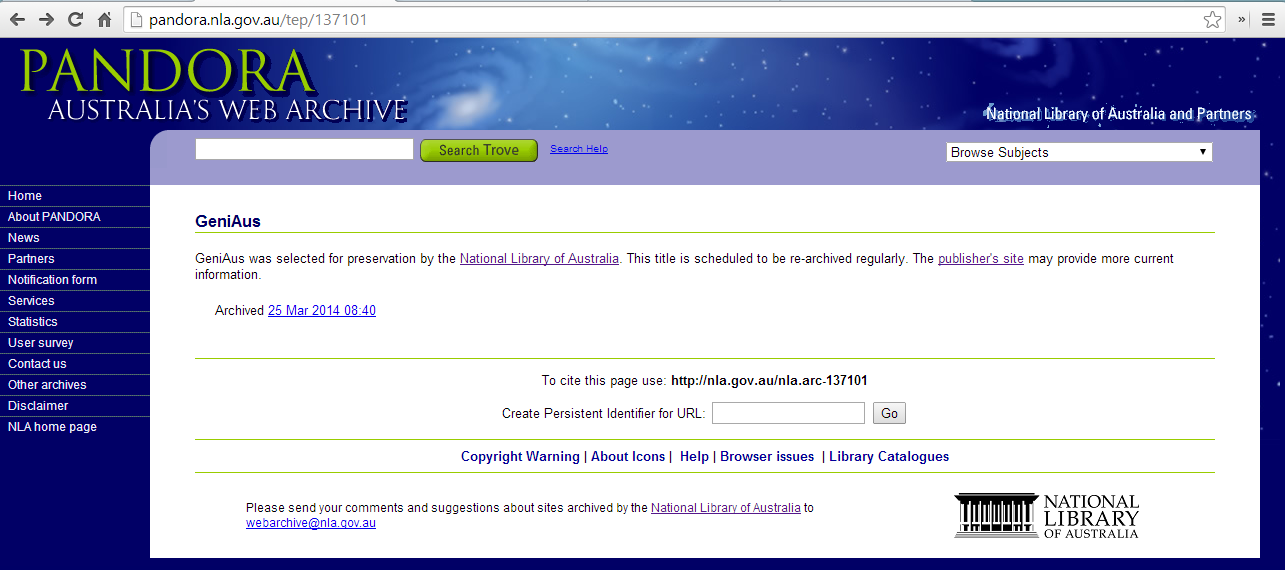This screenshot has width=1285, height=570.
Task: Open Other archives in the side menu
Action: (x=75, y=385)
